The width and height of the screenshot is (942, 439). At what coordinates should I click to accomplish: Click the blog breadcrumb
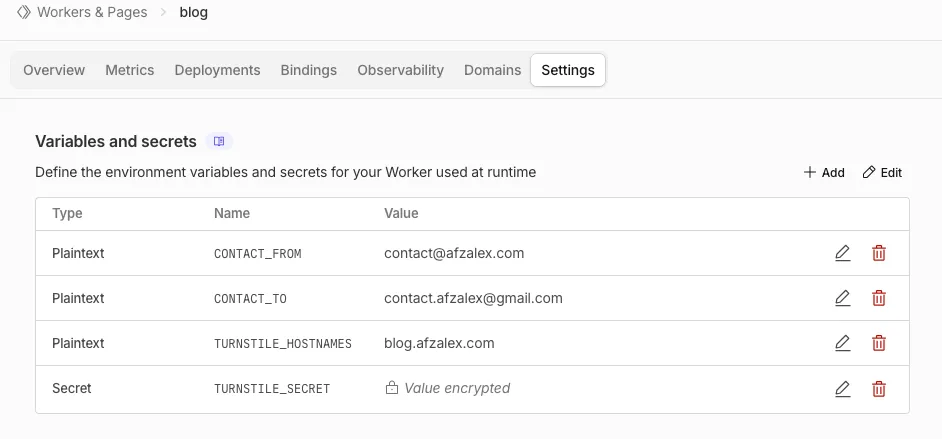coord(193,12)
